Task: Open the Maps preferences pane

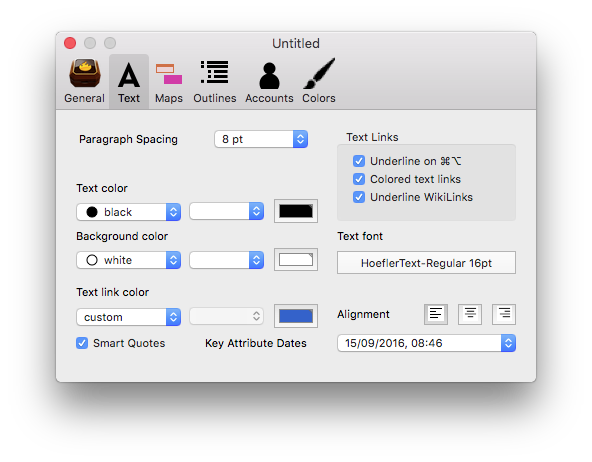Action: click(x=169, y=81)
